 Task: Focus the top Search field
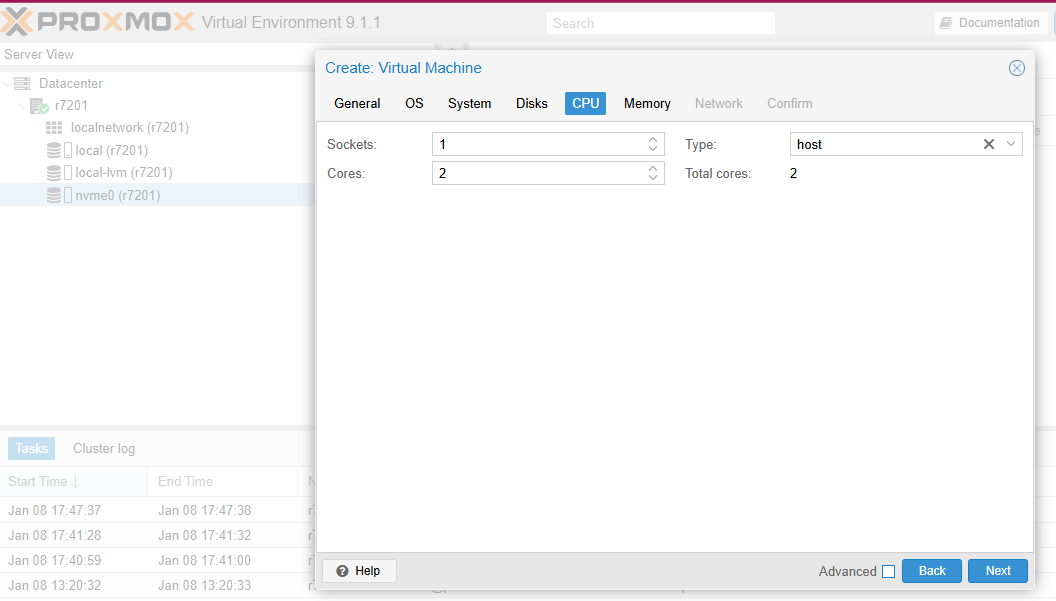pyautogui.click(x=660, y=23)
